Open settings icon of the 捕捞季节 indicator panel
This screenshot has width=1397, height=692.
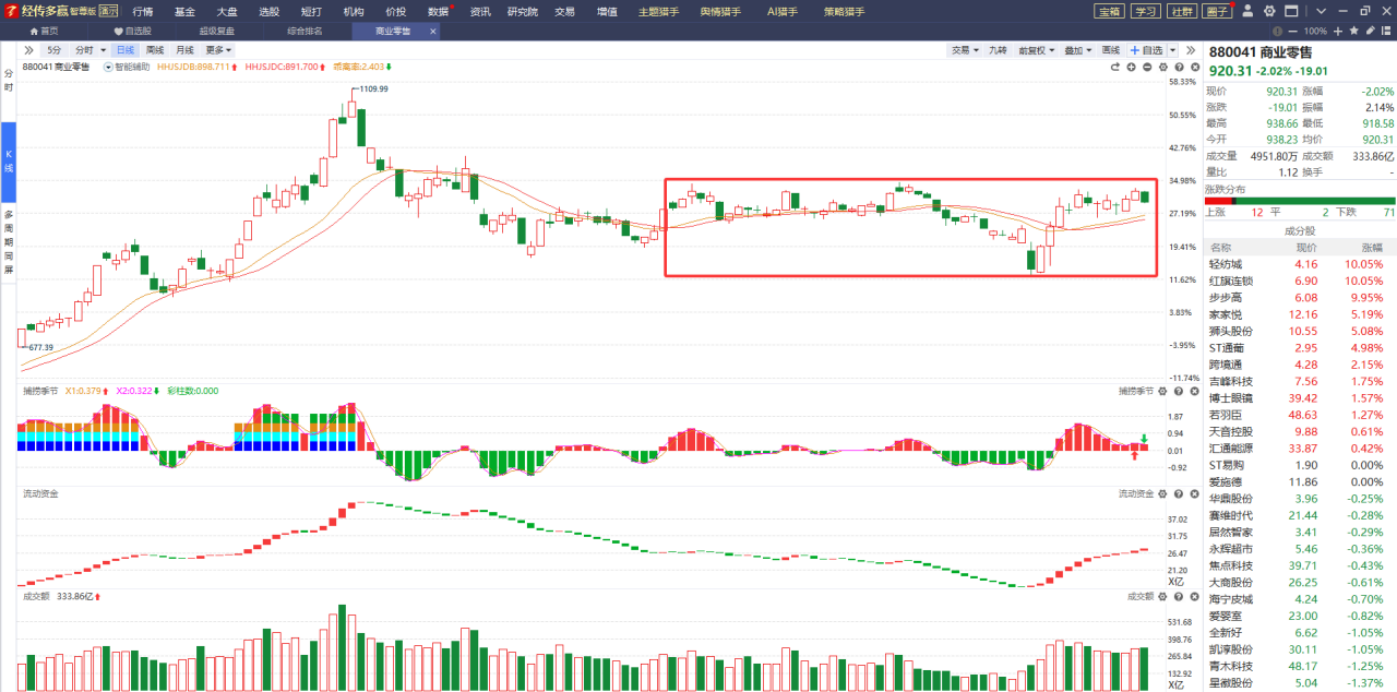coord(1163,391)
